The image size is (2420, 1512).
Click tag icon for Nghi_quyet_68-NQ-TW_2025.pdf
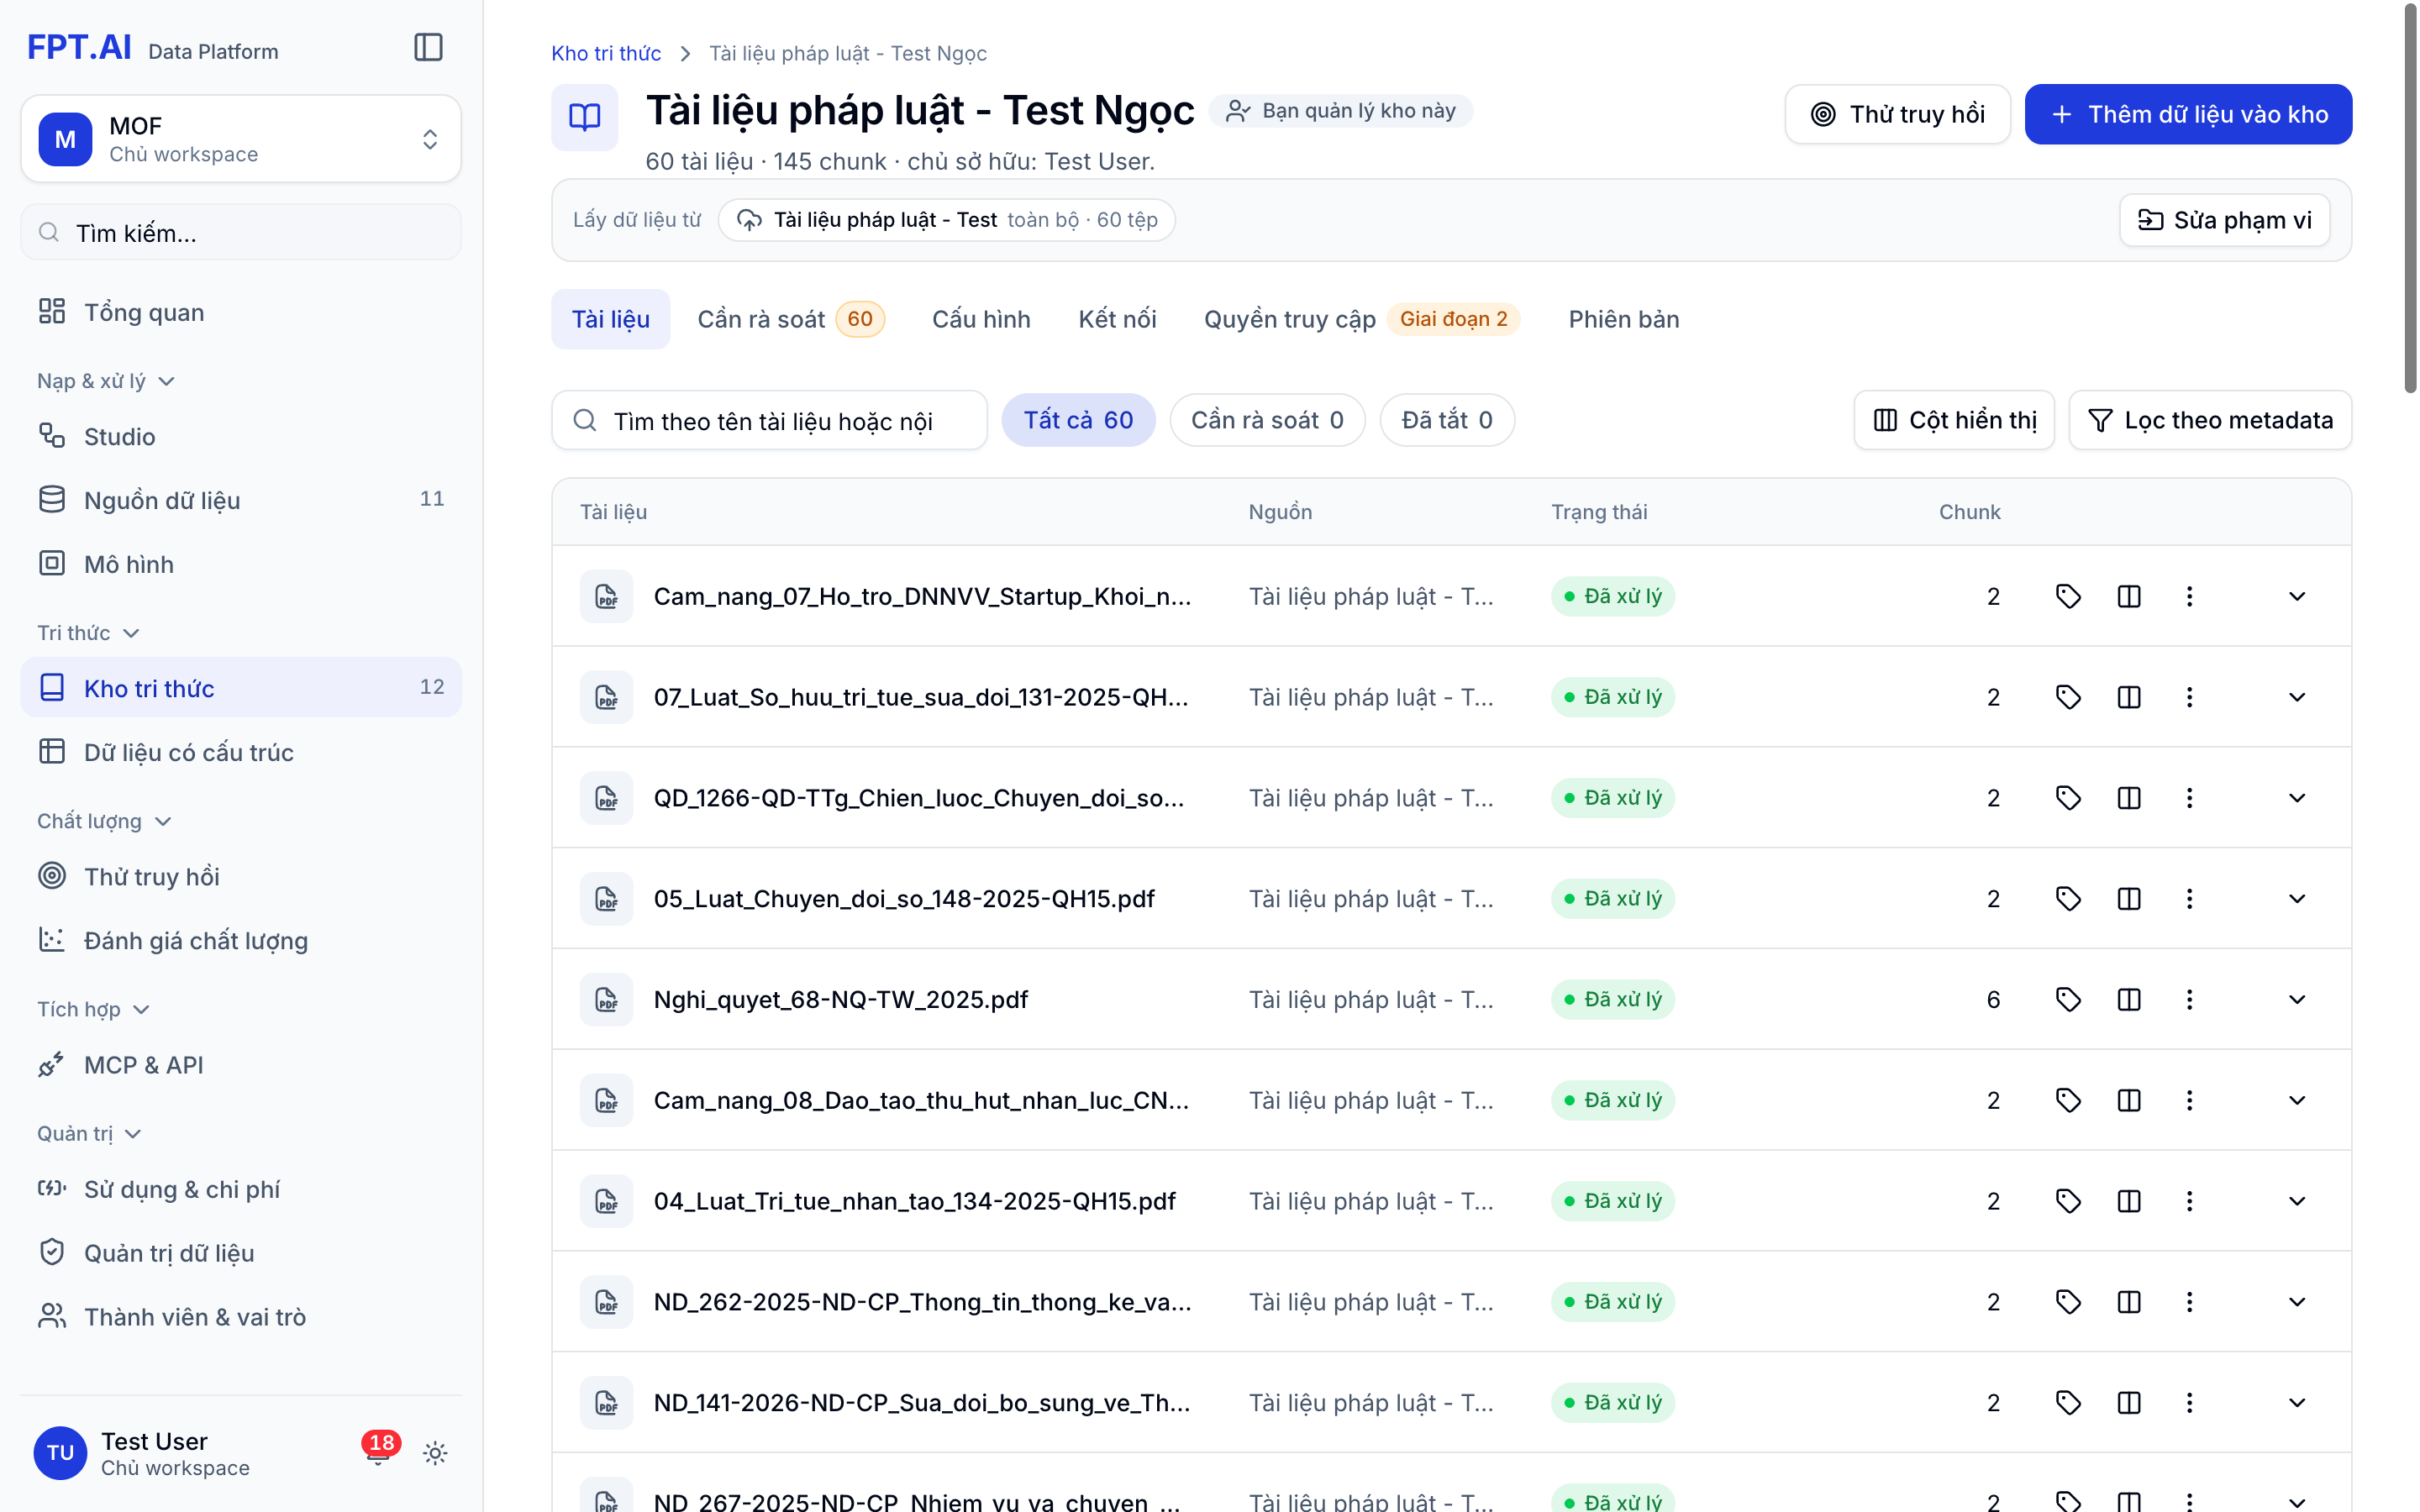[x=2068, y=999]
